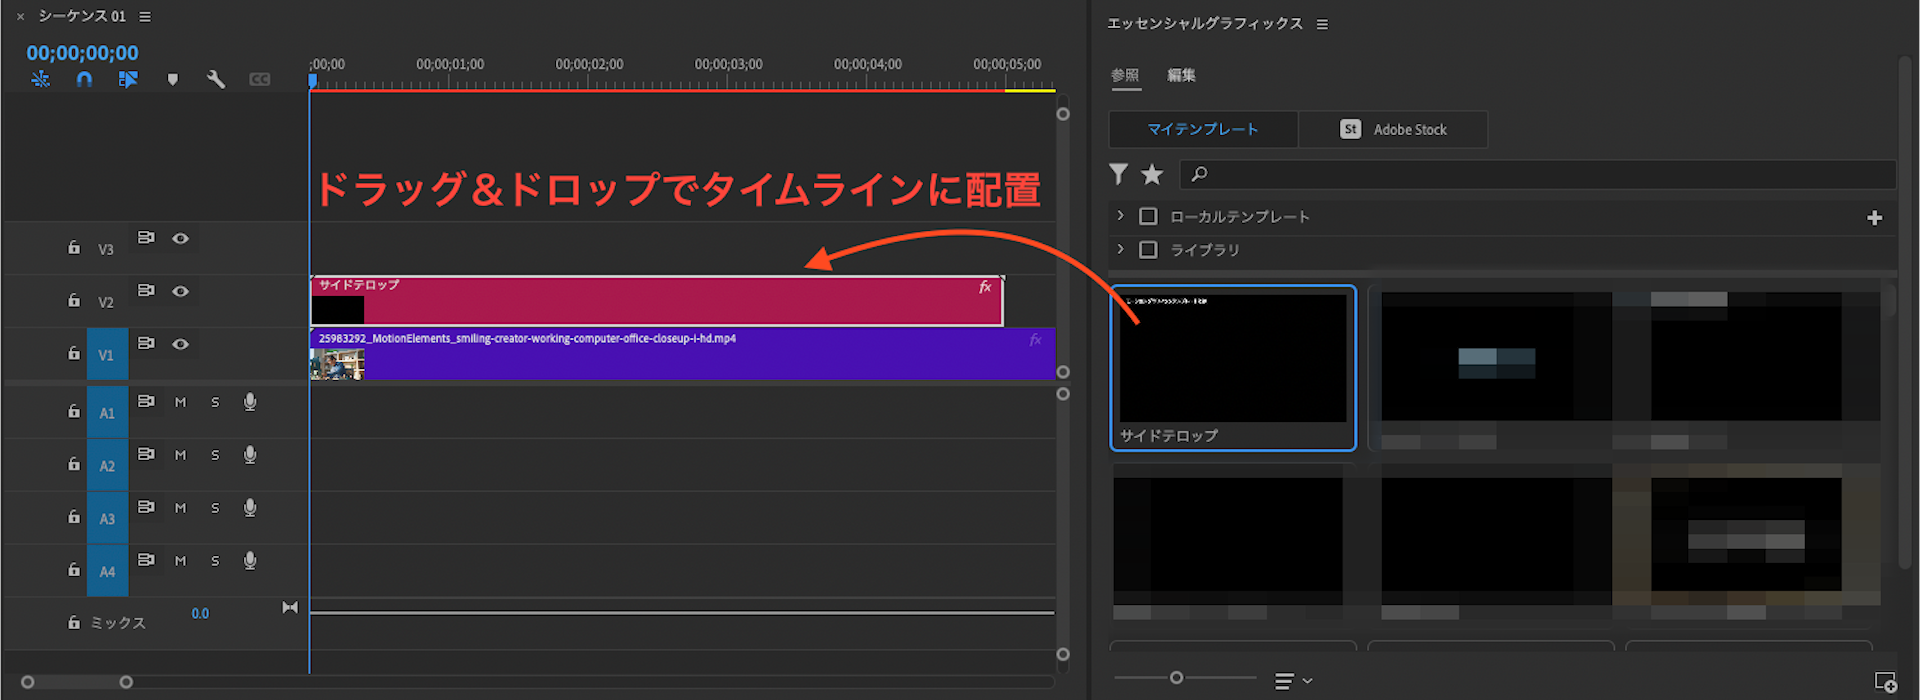1920x700 pixels.
Task: Toggle A3 sync lock icon
Action: (x=146, y=507)
